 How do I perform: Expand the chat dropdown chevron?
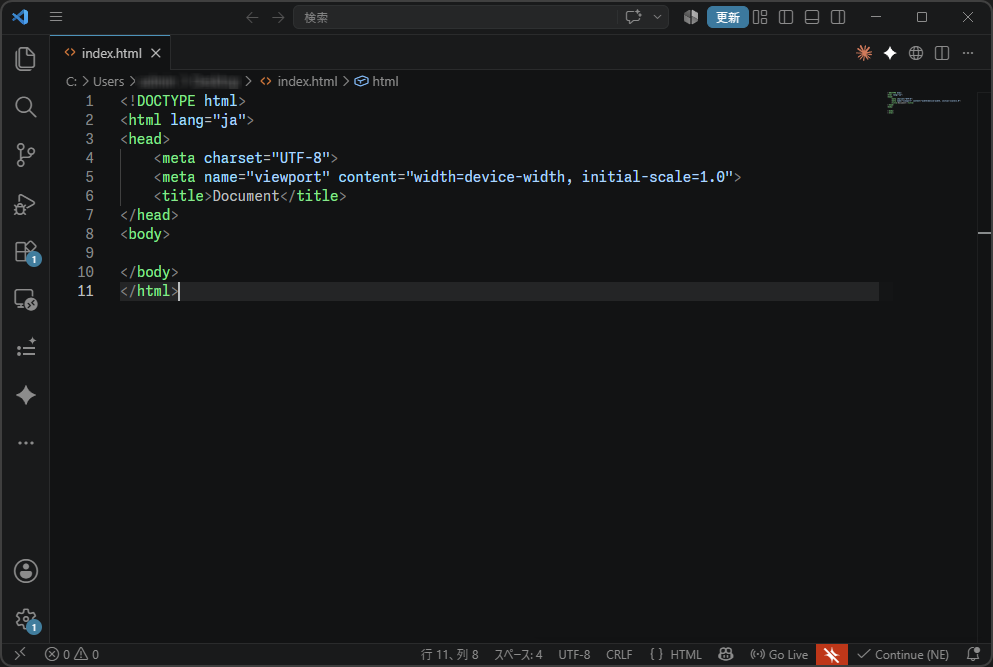pyautogui.click(x=657, y=17)
